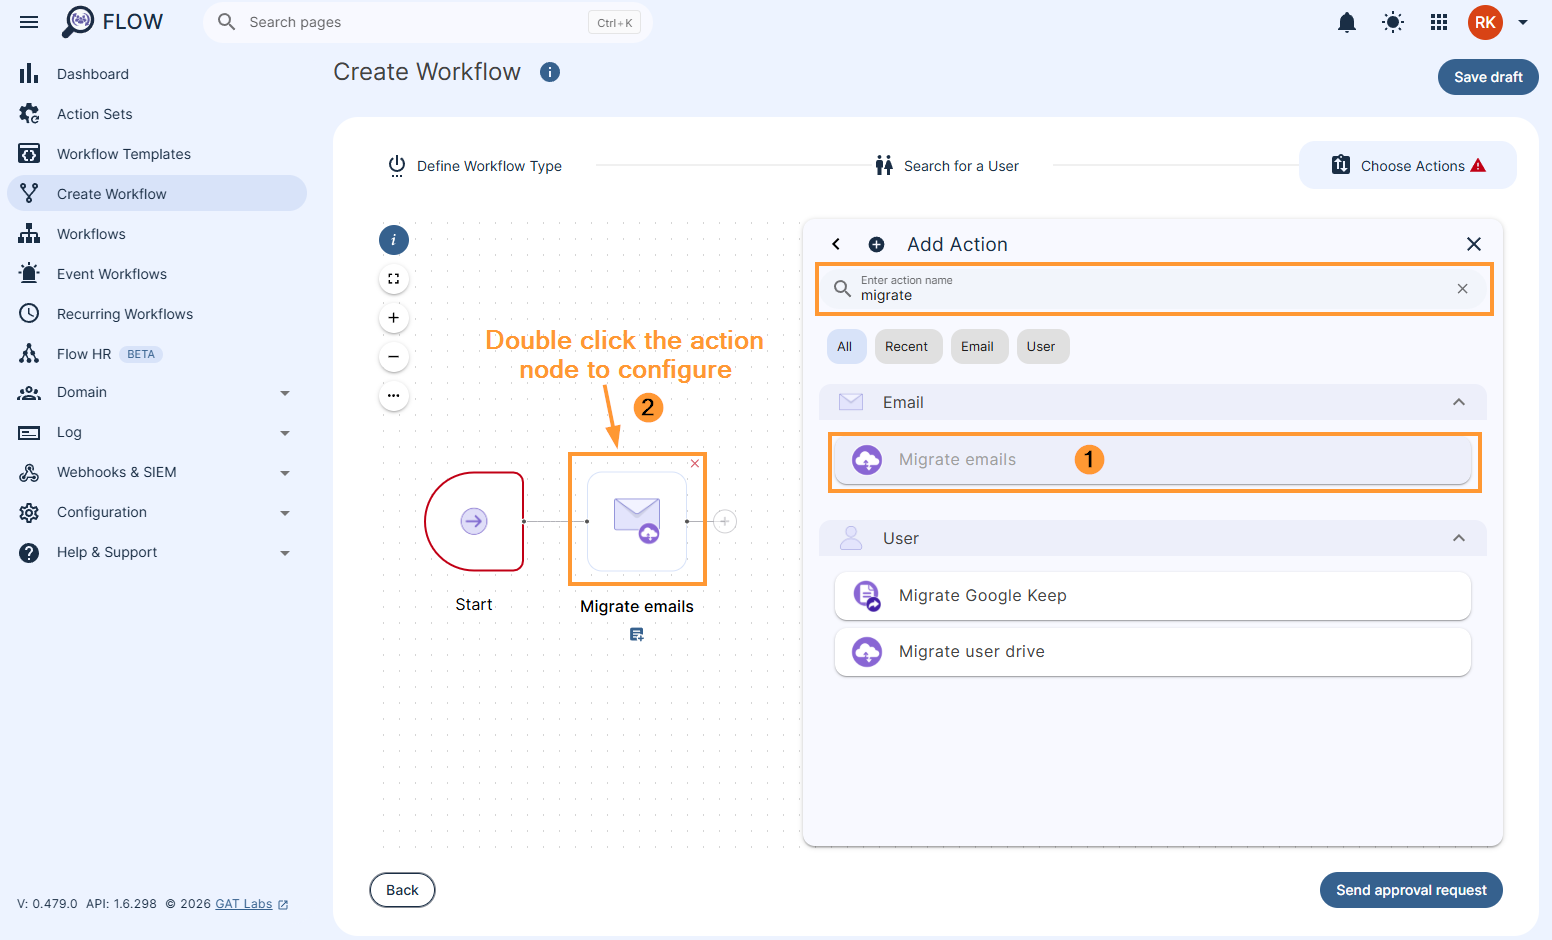Open Action Sets page
The width and height of the screenshot is (1552, 940).
pos(157,114)
